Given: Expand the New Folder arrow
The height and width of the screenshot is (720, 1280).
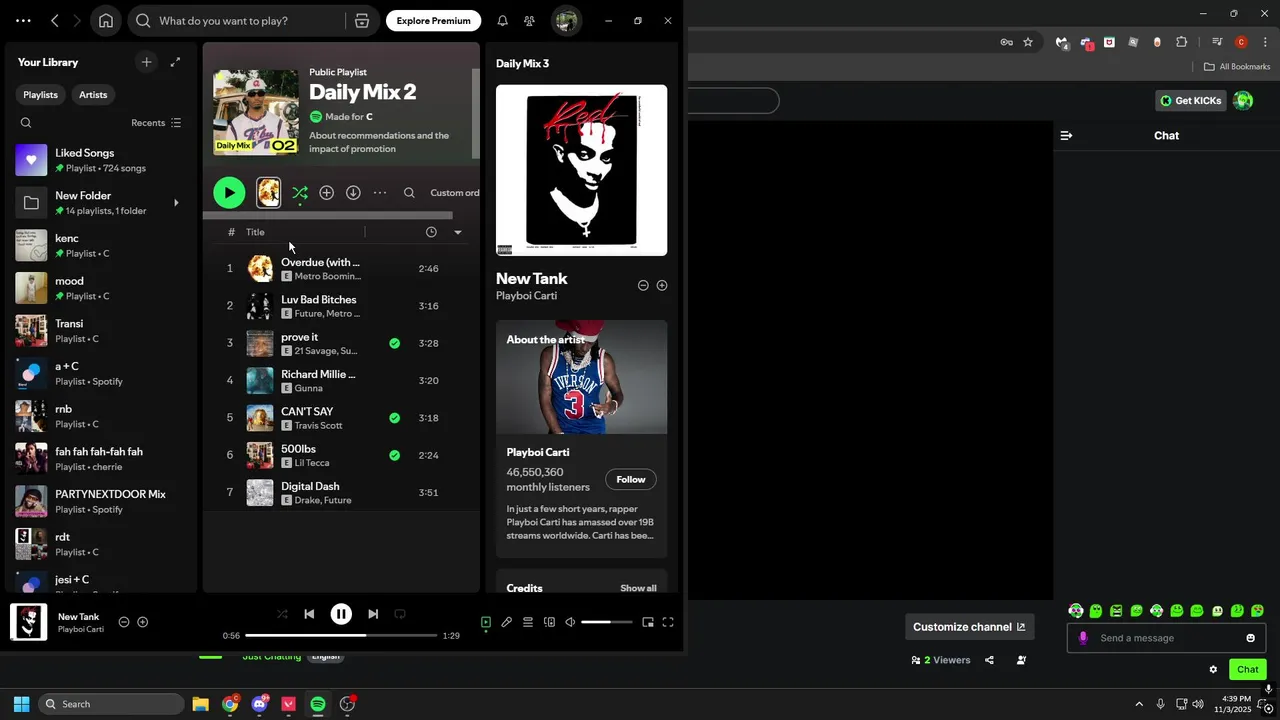Looking at the screenshot, I should click(x=176, y=203).
